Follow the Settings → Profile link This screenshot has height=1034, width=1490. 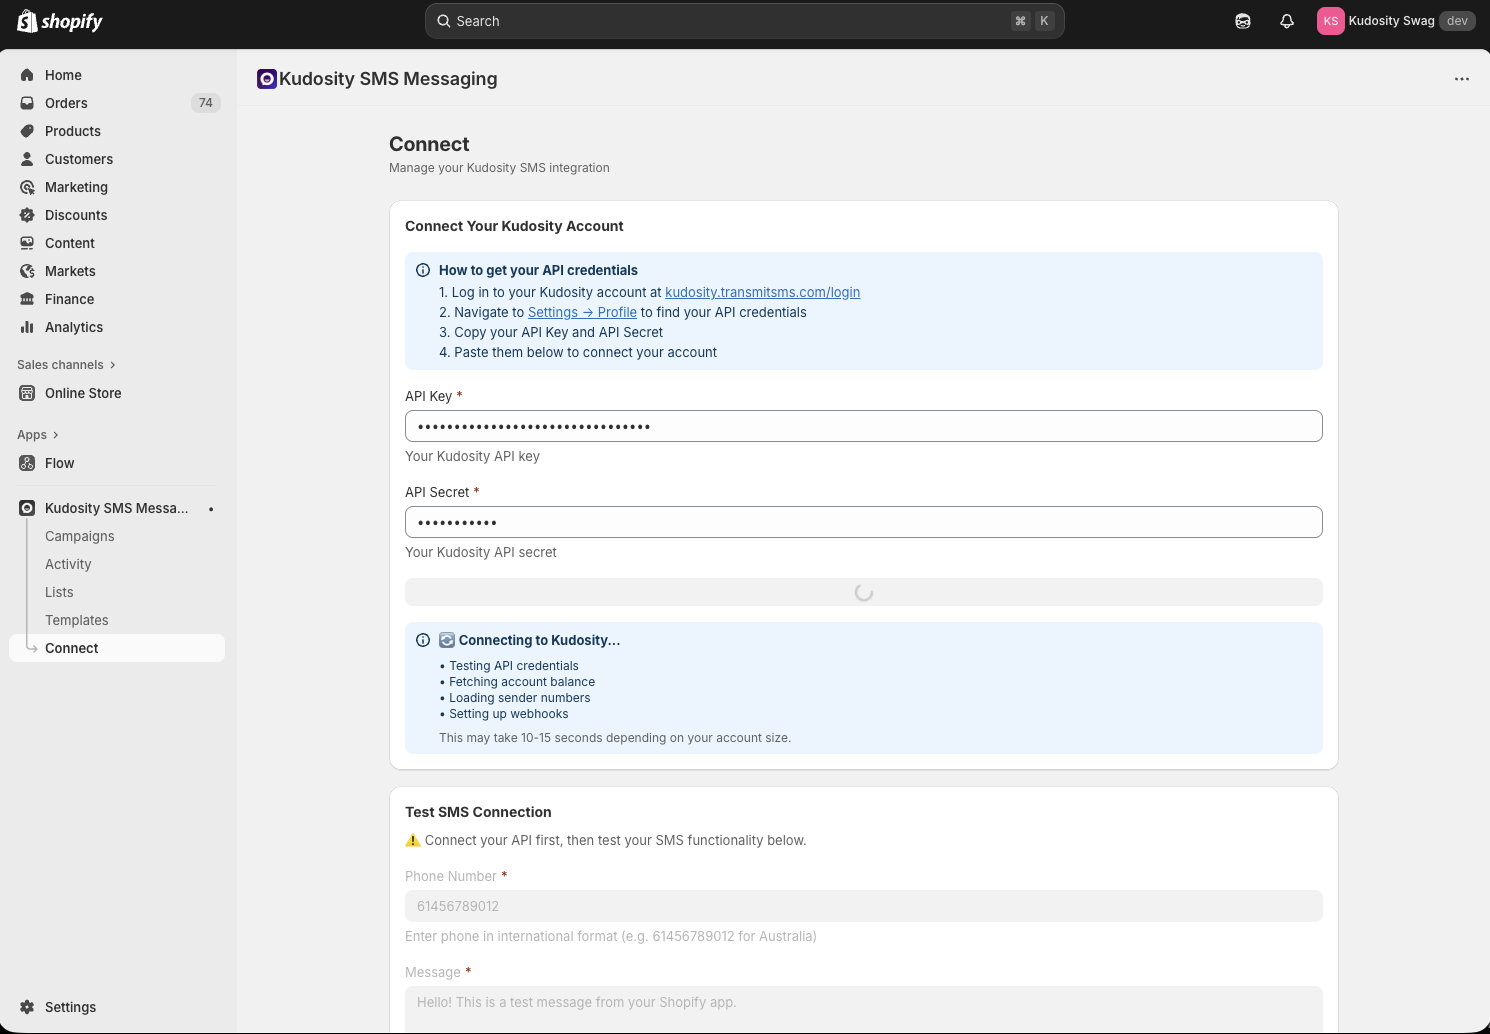click(582, 312)
